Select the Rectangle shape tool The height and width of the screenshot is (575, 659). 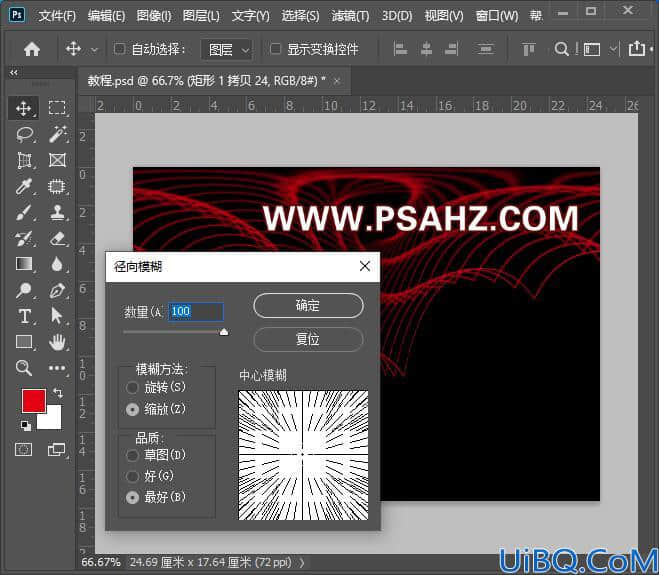24,342
